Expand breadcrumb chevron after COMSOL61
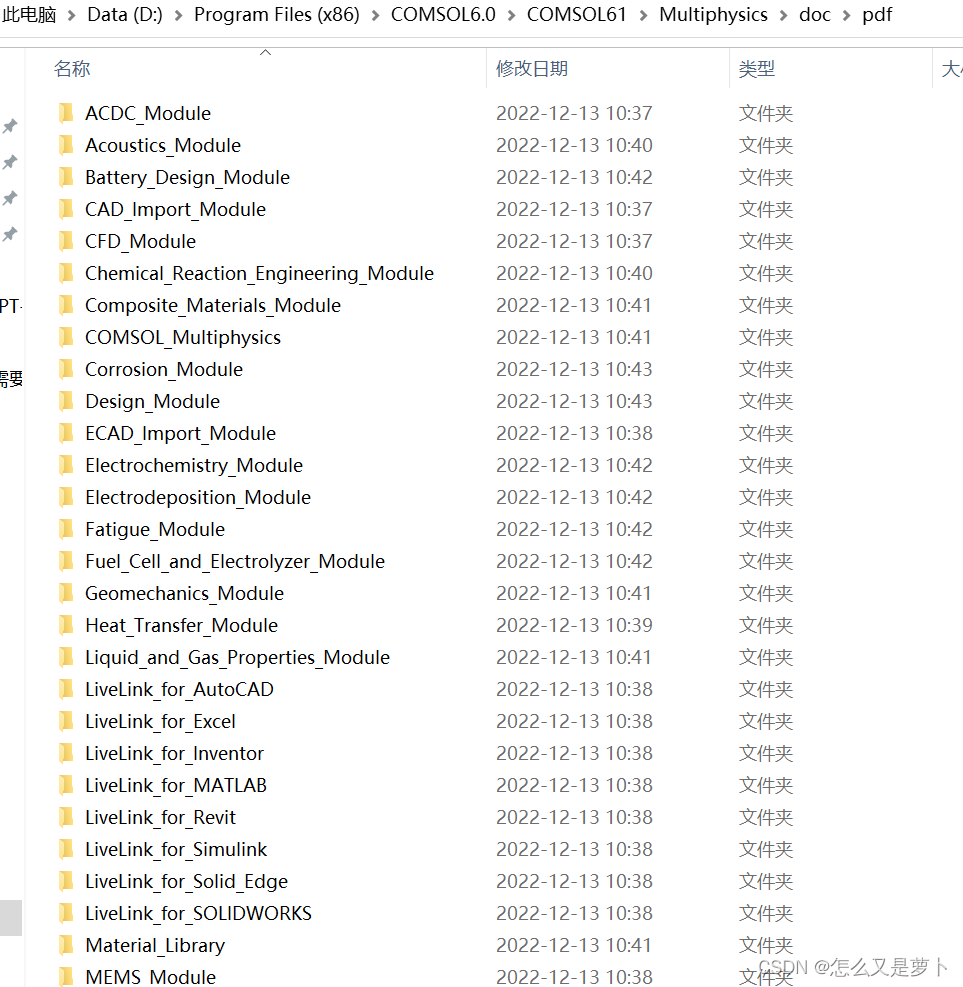This screenshot has width=963, height=987. [643, 15]
